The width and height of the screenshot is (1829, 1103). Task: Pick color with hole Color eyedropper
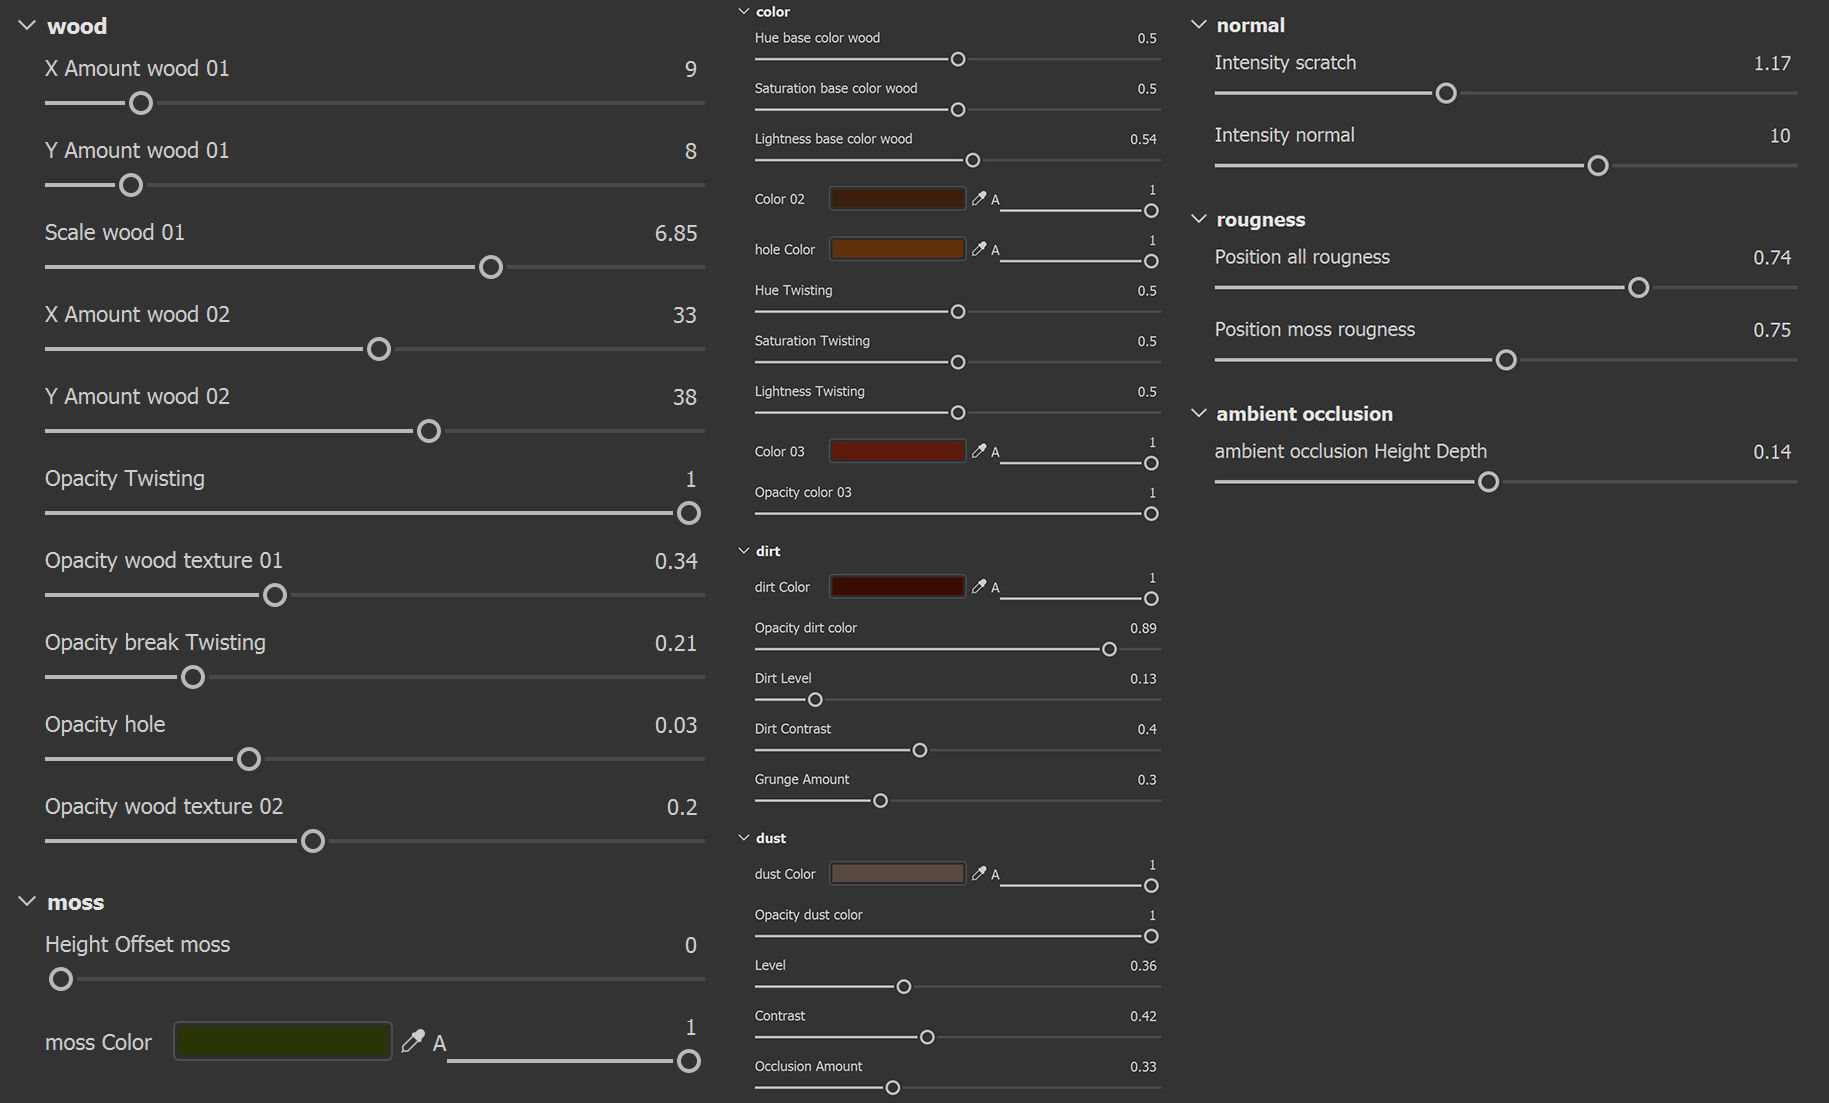tap(979, 249)
